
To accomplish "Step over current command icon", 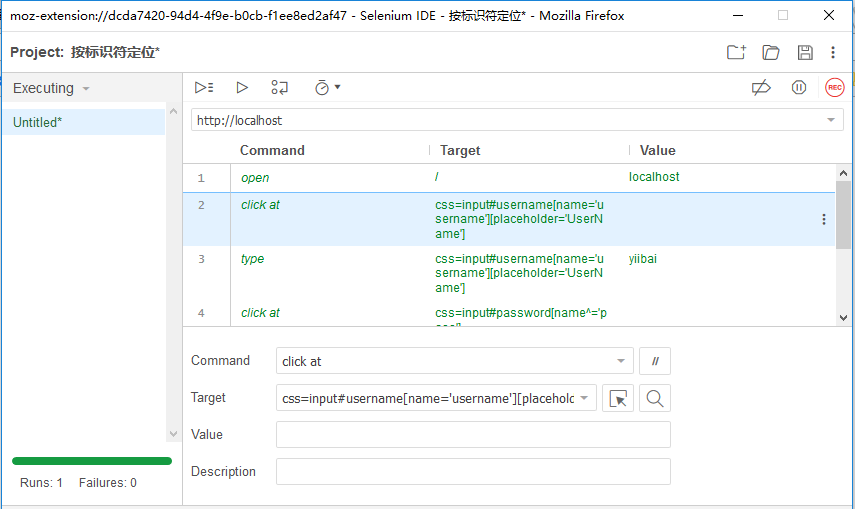I will [279, 87].
